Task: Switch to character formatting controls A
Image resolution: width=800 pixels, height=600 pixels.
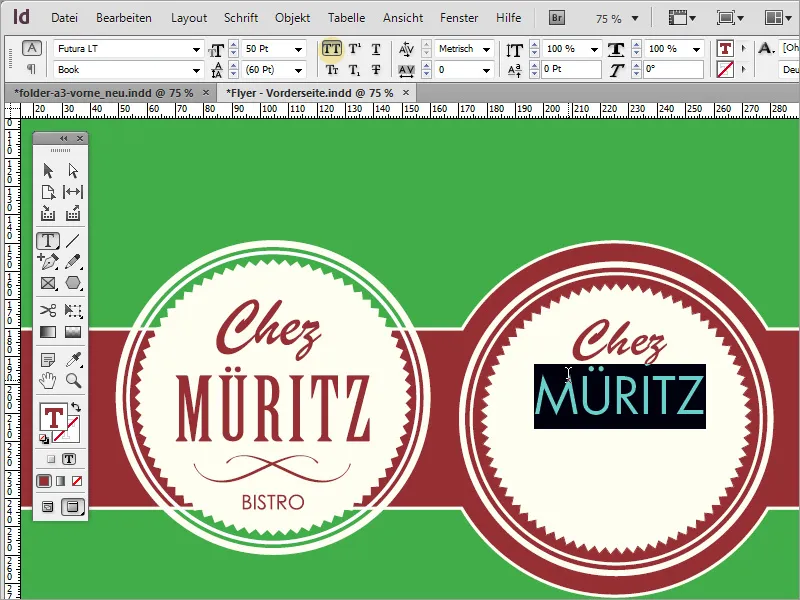Action: (32, 48)
